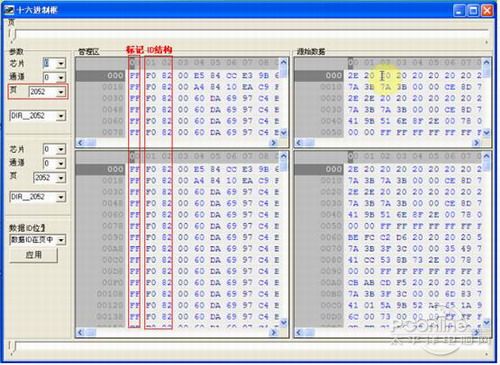Click scroll-down arrow in lower 原始数据 panel
The width and height of the screenshot is (500, 365).
click(486, 322)
